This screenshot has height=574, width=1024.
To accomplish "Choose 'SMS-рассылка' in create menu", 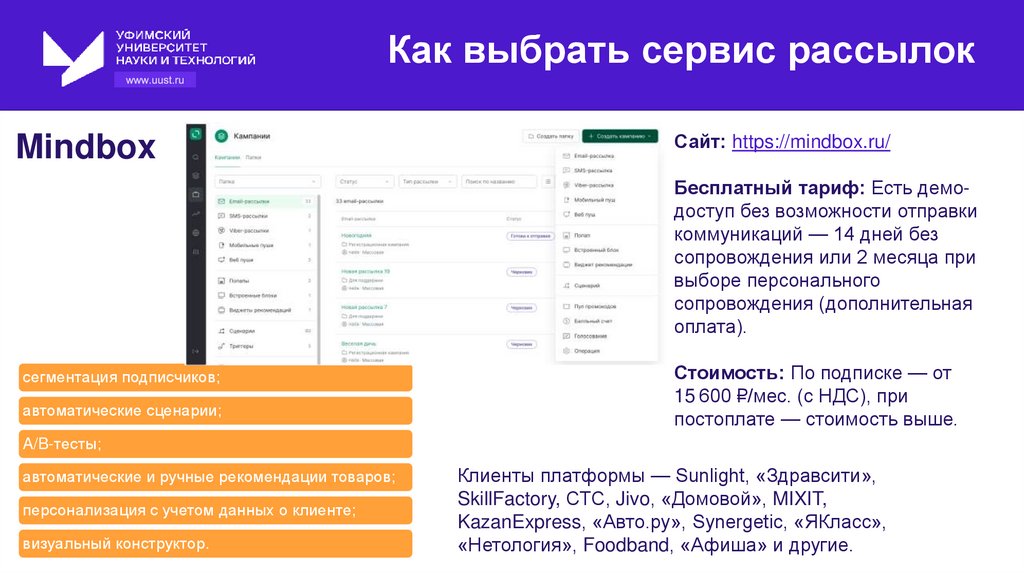I will click(x=606, y=170).
